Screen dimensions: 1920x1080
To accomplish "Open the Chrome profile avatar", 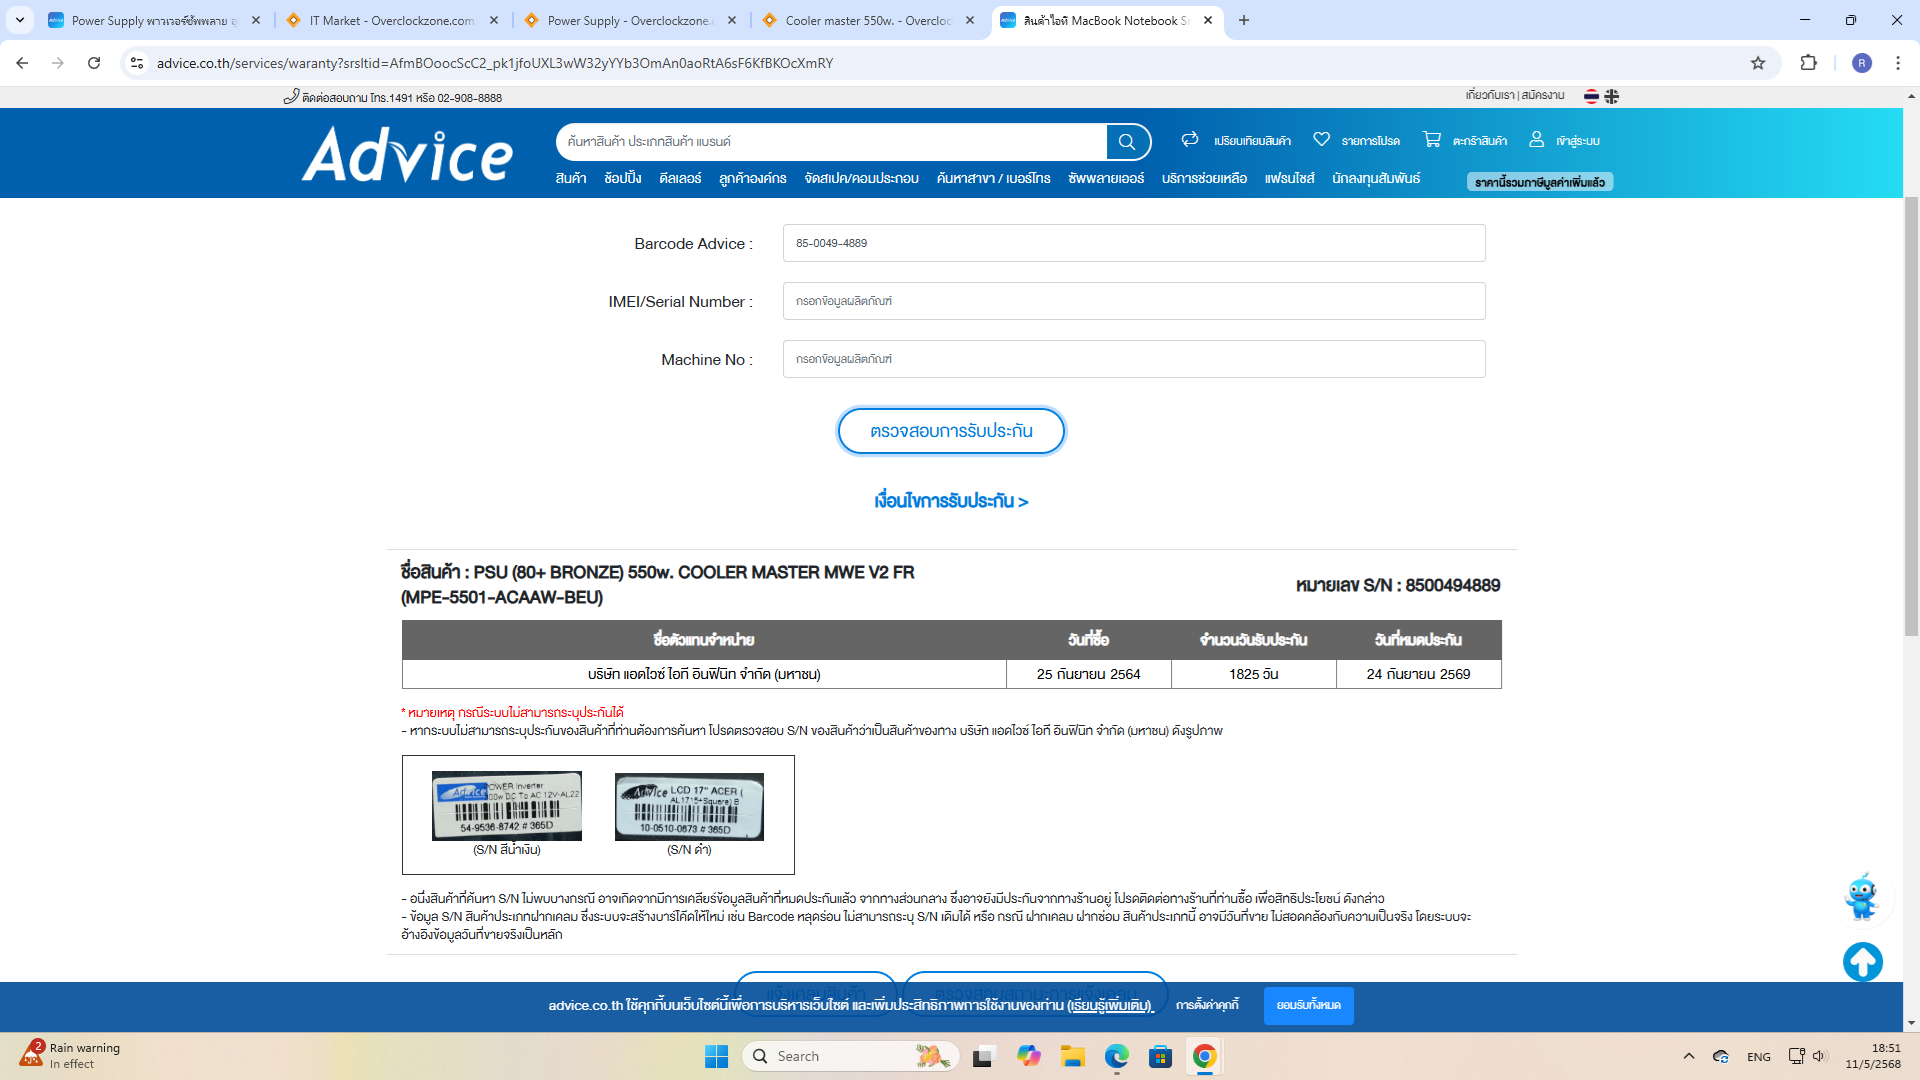I will point(1861,63).
